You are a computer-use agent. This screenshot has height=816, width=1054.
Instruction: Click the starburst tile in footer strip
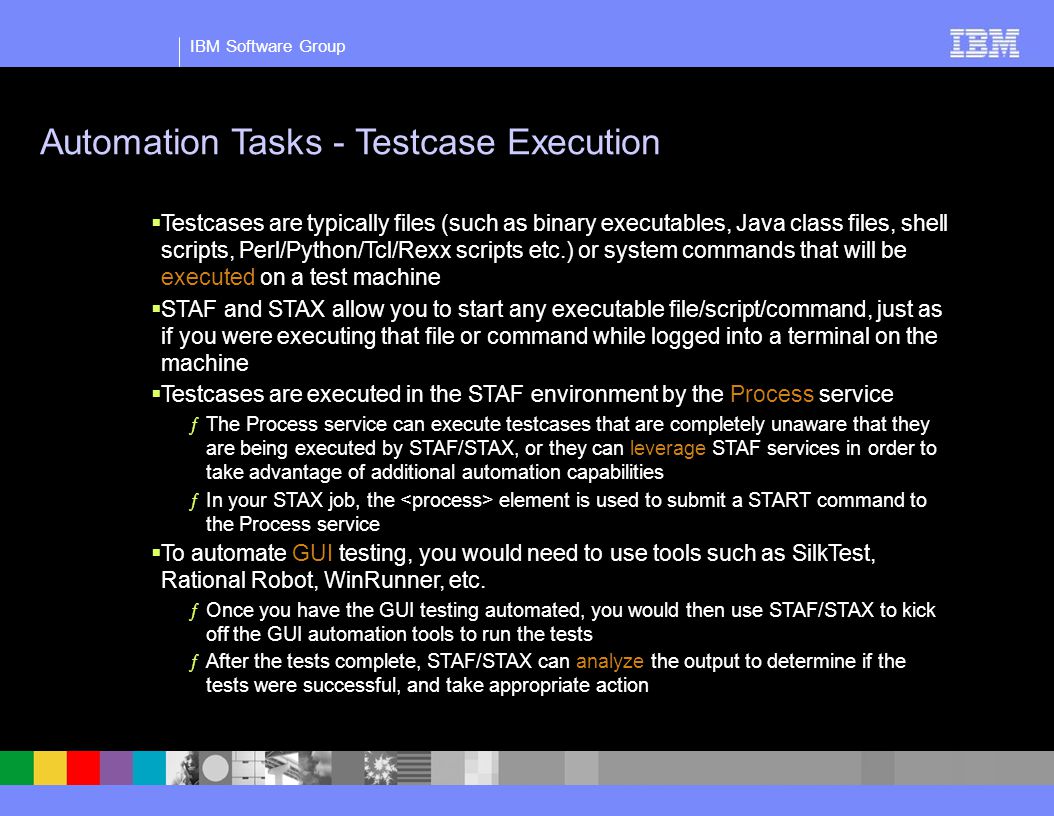(381, 768)
